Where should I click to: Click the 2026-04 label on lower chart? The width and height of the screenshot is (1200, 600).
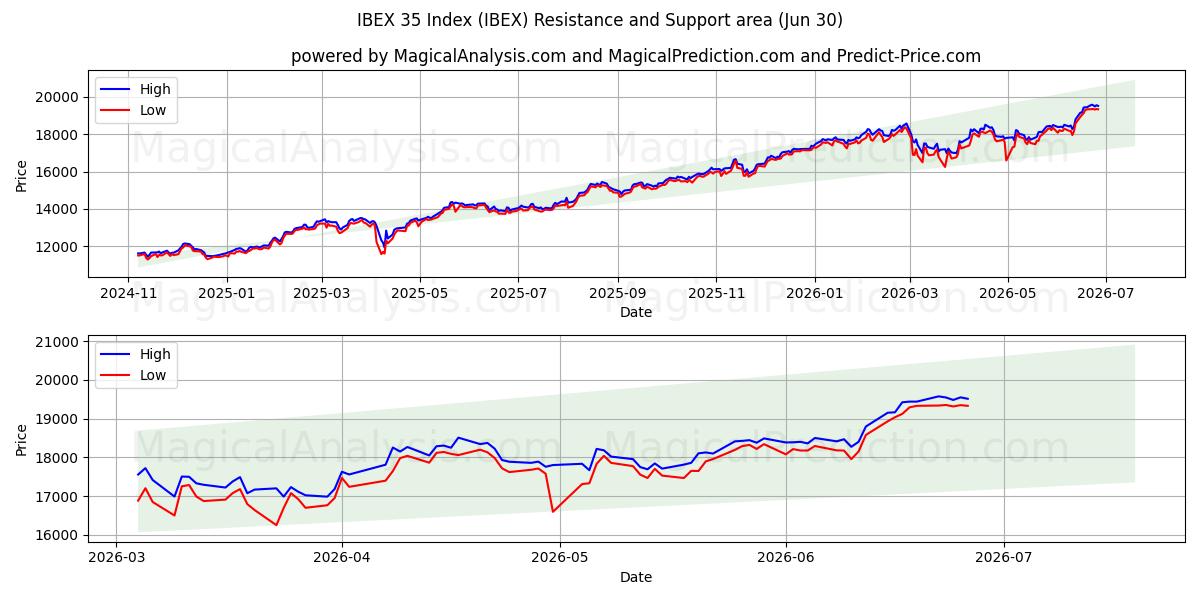pyautogui.click(x=342, y=558)
